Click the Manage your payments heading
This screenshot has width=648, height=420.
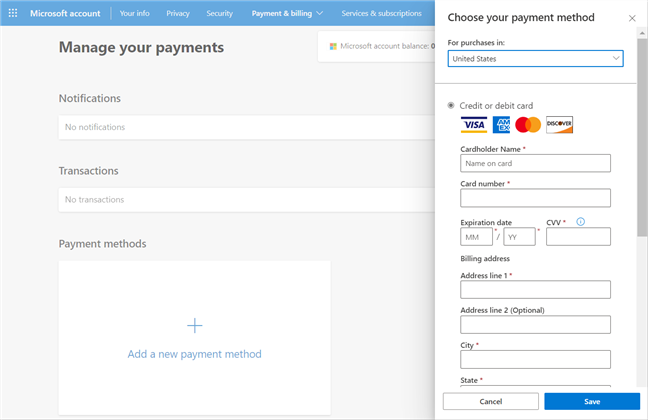click(141, 48)
